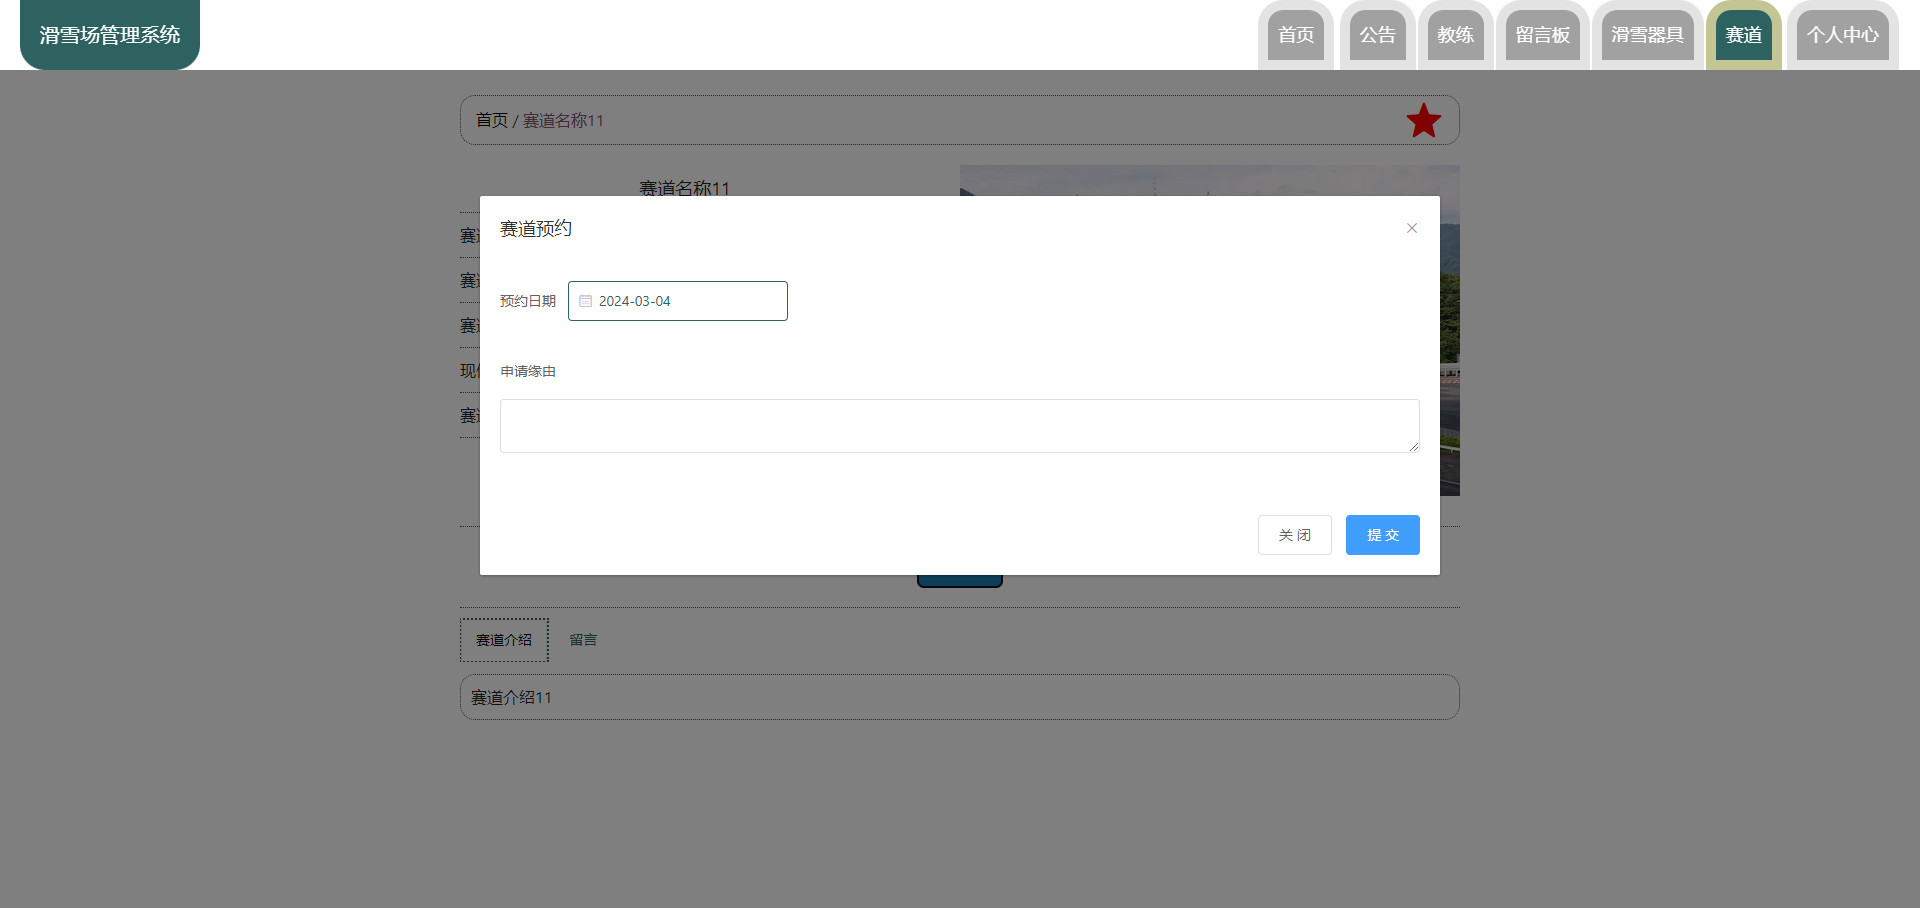The image size is (1920, 911).
Task: Submit the reservation with 提交
Action: (x=1382, y=535)
